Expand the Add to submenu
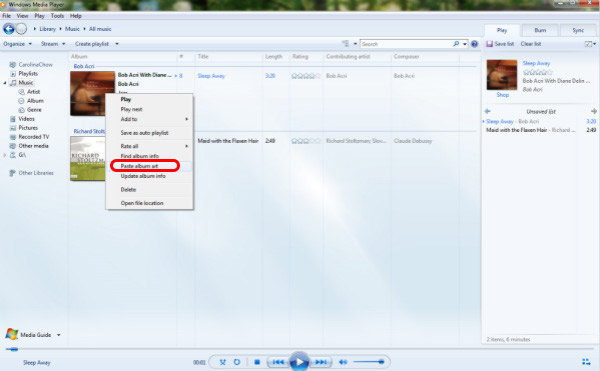Screen dimensions: 600x371 pos(150,119)
